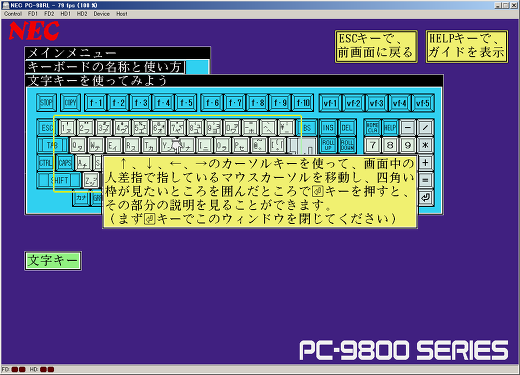Click the numeric keypad 7 key
The width and height of the screenshot is (520, 375).
(372, 145)
